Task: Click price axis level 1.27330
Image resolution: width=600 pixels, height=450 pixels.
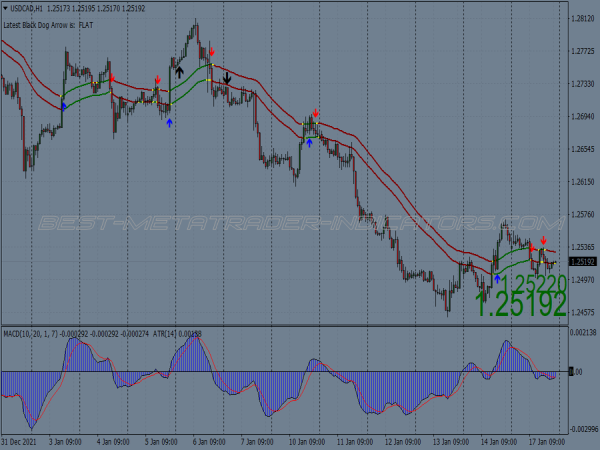Action: [583, 84]
